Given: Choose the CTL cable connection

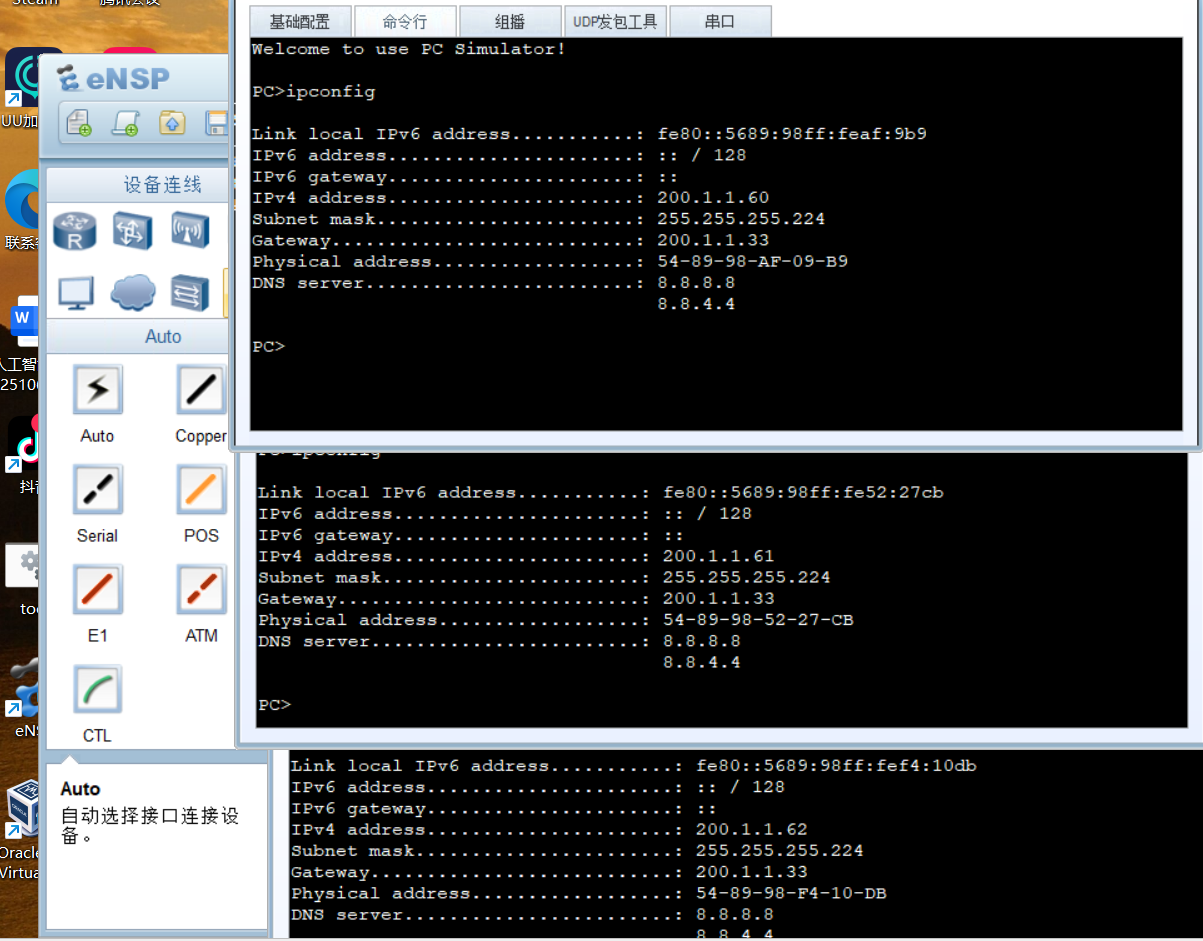Looking at the screenshot, I should tap(97, 690).
